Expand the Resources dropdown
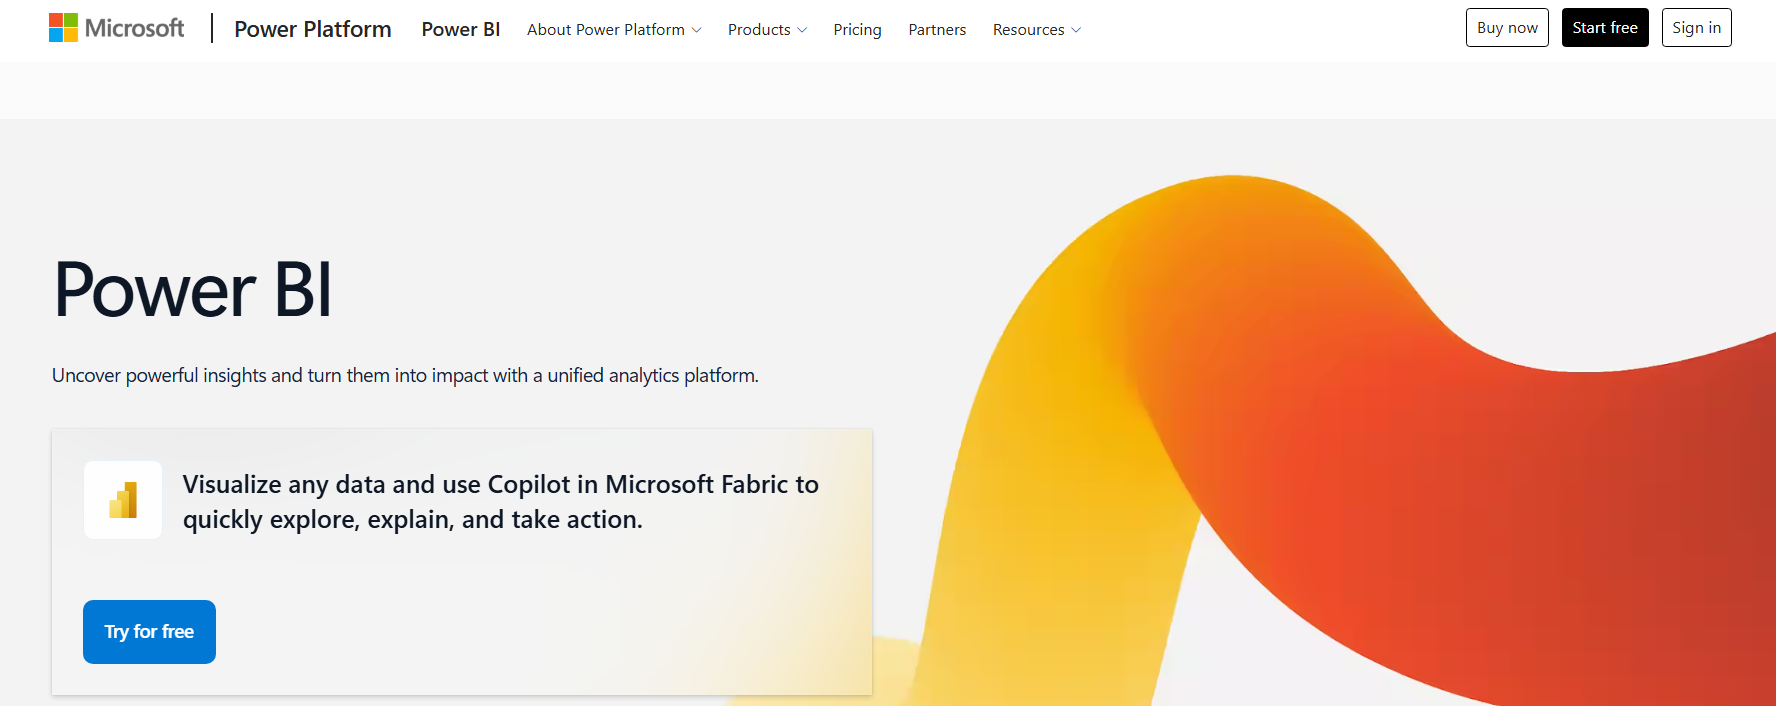 [x=1036, y=30]
